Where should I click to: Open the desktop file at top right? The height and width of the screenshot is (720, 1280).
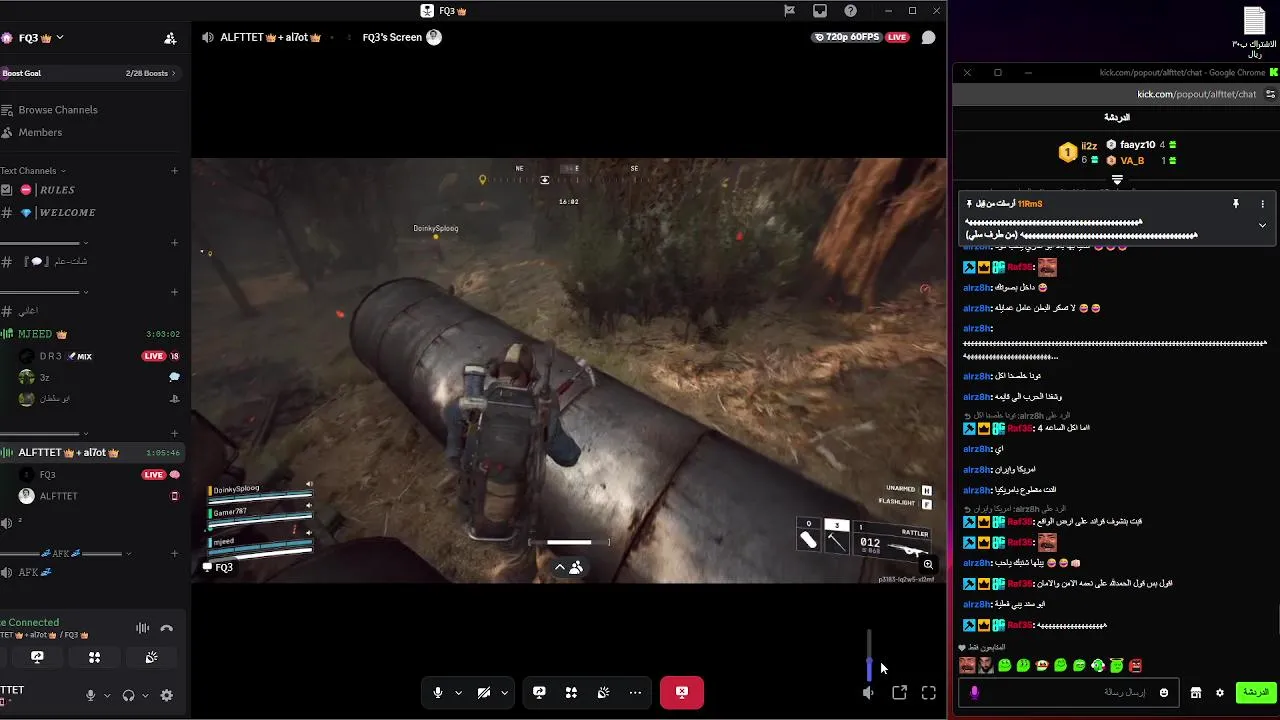[1254, 30]
